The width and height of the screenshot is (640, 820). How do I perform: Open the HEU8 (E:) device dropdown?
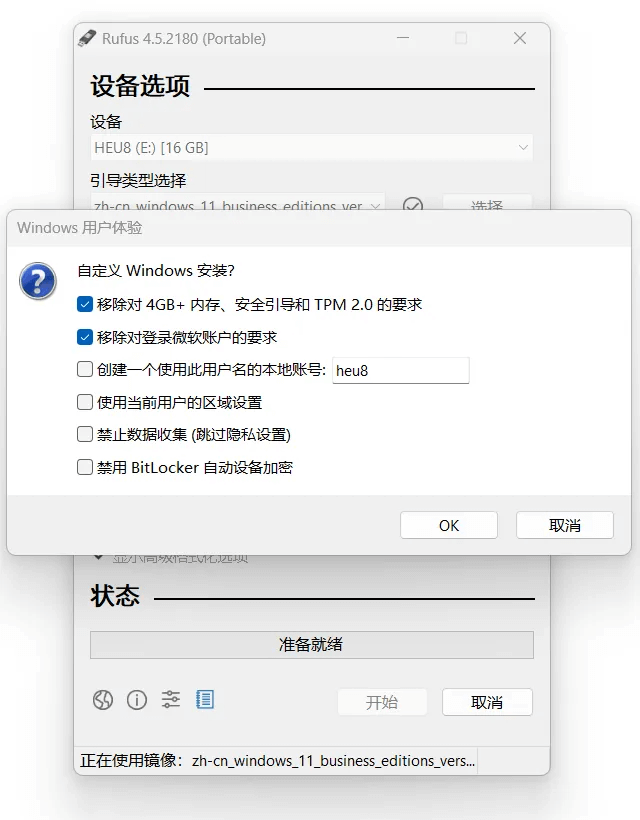[312, 147]
